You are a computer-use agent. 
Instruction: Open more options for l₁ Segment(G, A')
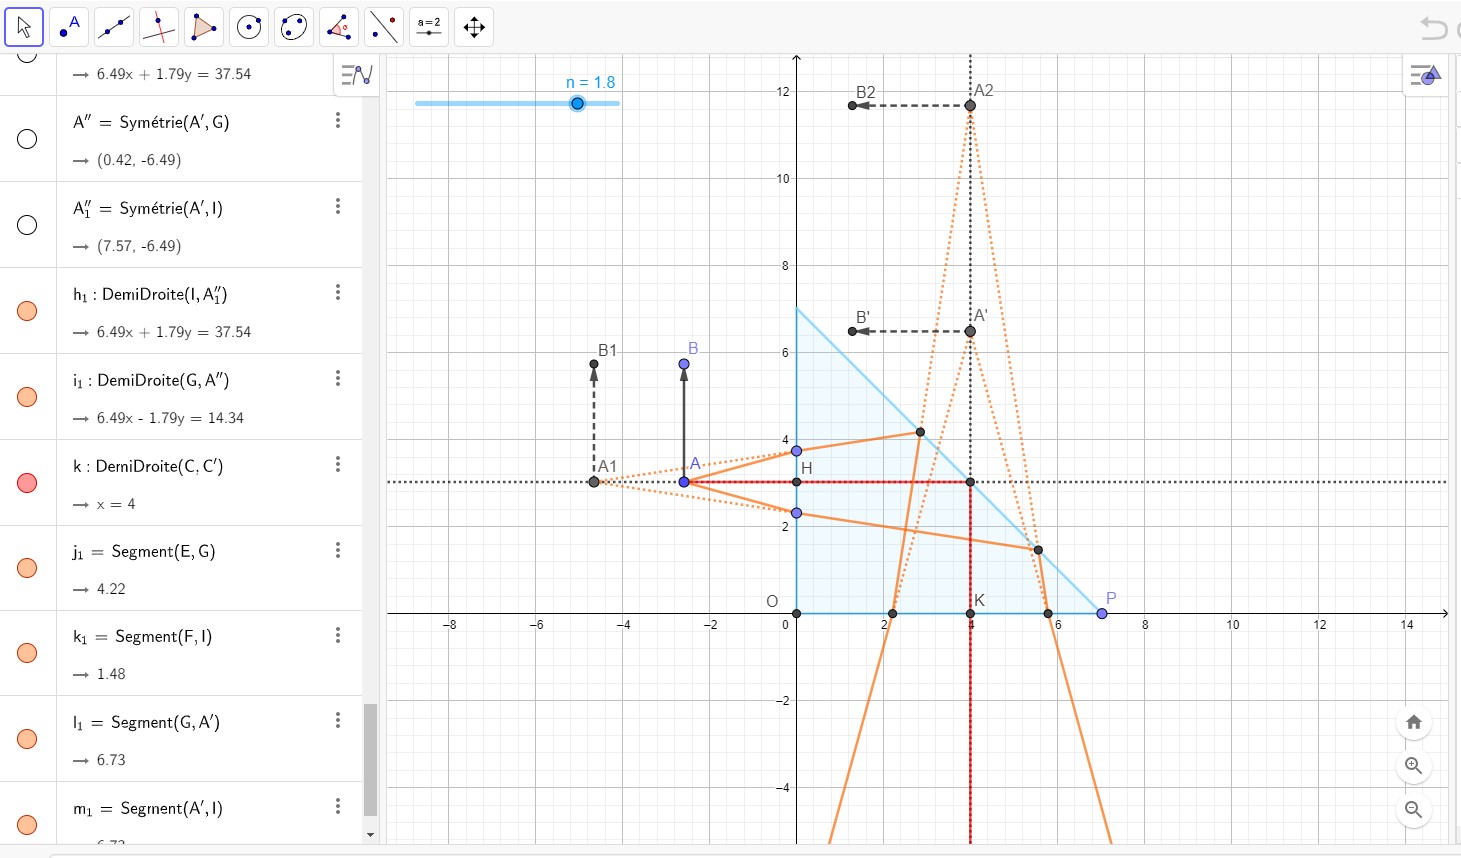click(338, 720)
